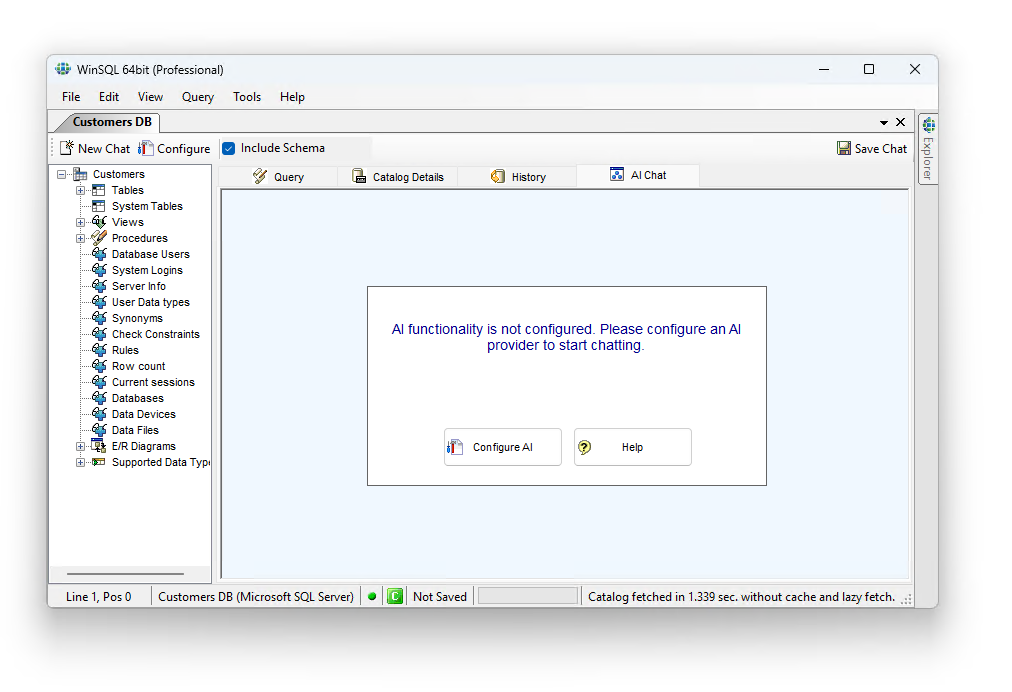This screenshot has width=1012, height=692.
Task: Click the Row count node icon
Action: [99, 366]
